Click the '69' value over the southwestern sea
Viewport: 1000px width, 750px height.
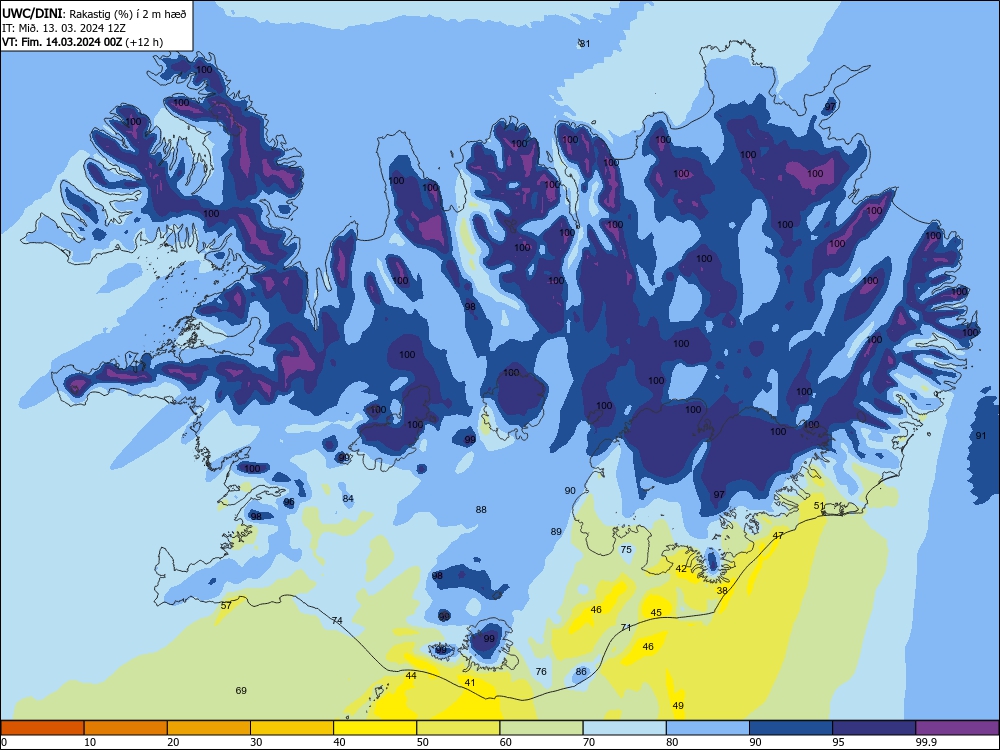pyautogui.click(x=241, y=691)
